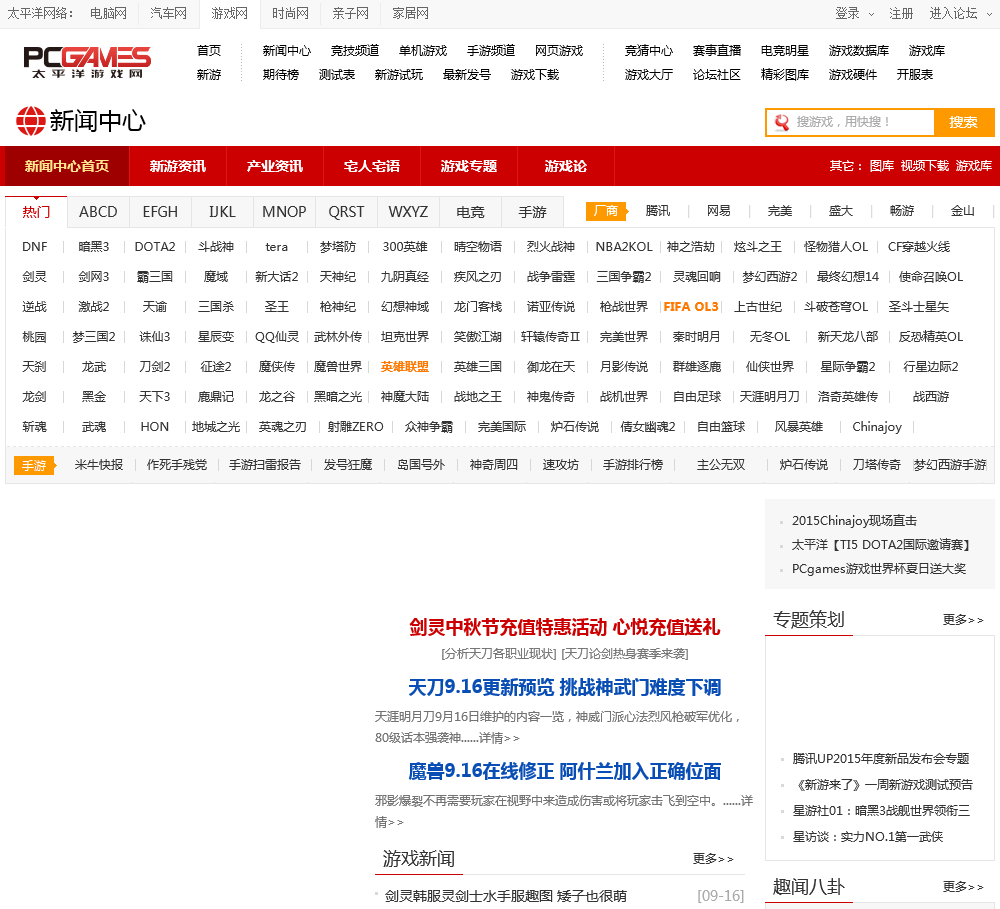Open the 游戏论 nav tab
Screen dimensions: 1000x909
[566, 166]
